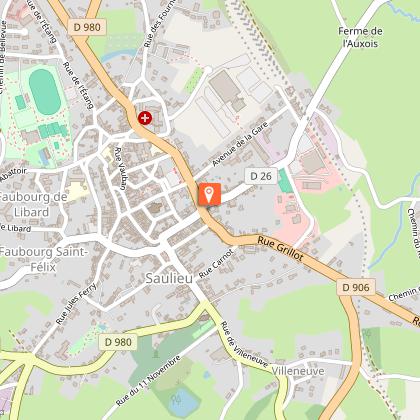The height and width of the screenshot is (420, 420).
Task: Click the Avenue de la Gare label
Action: click(240, 144)
